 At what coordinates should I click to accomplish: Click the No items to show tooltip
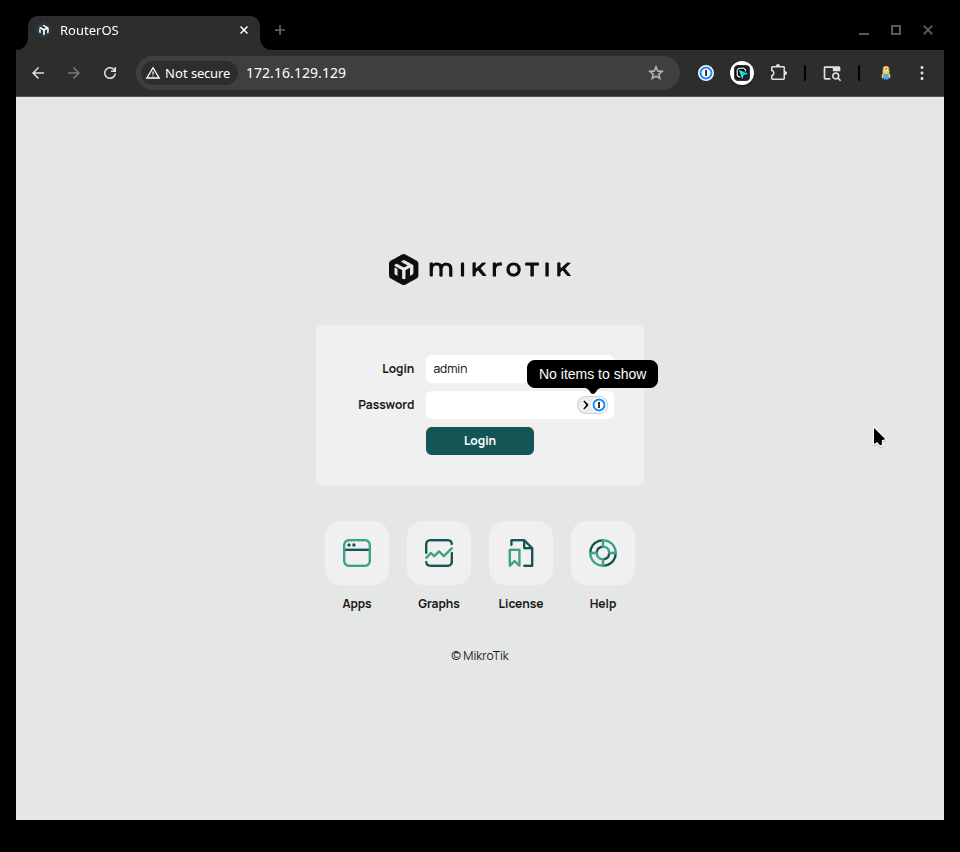pos(592,374)
